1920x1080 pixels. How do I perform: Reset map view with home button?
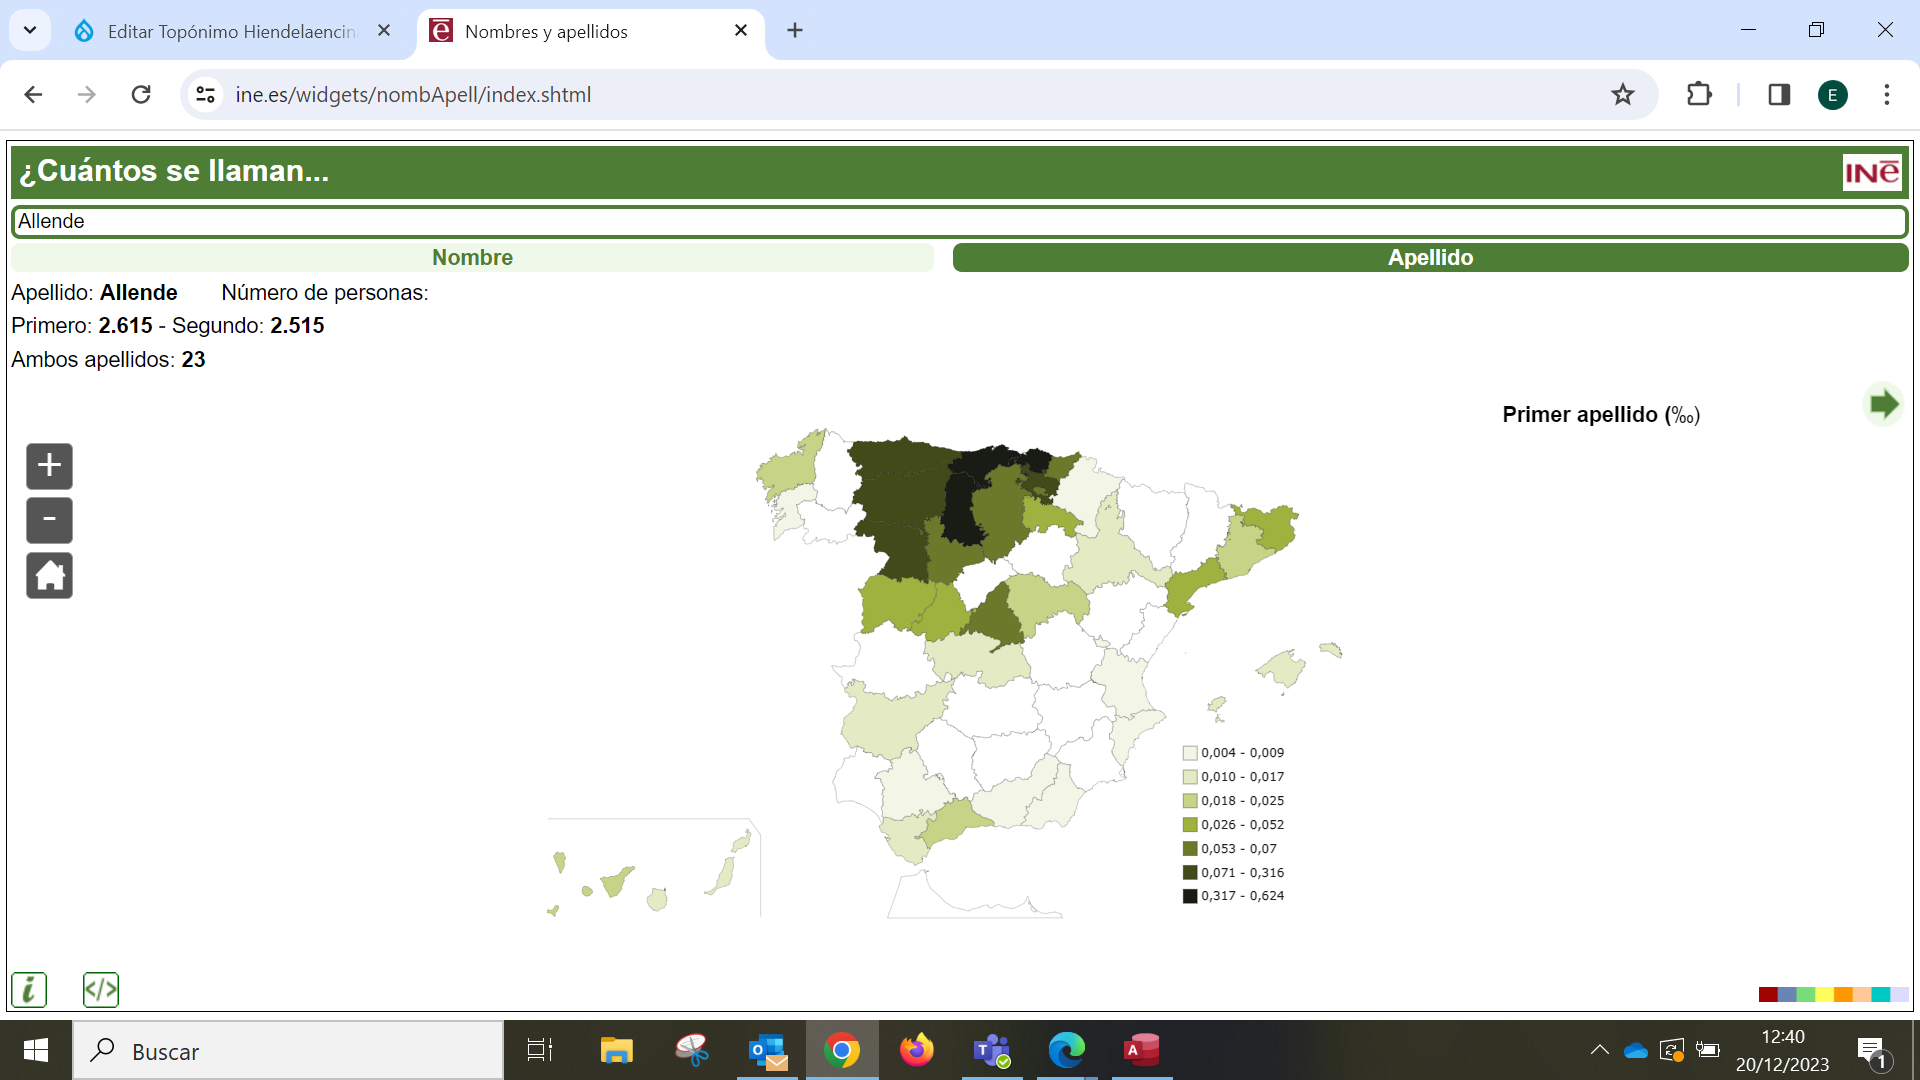point(49,576)
